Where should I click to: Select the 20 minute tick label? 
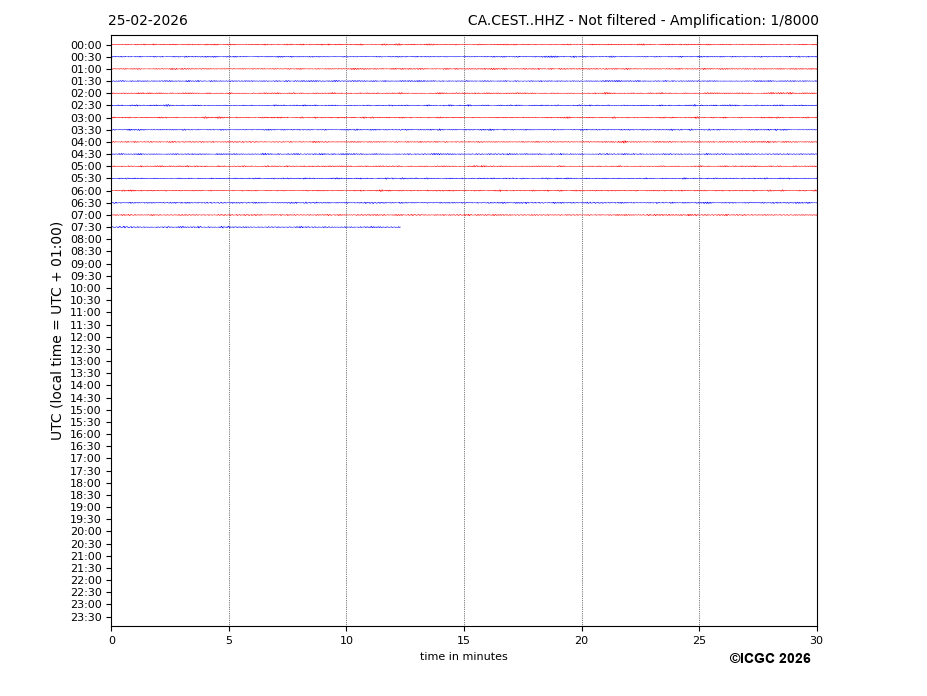point(581,641)
